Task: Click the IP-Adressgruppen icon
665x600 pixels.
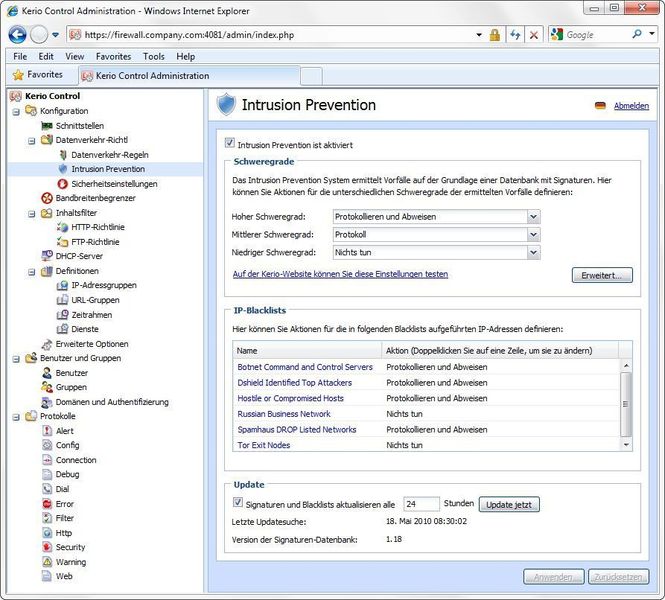Action: [x=62, y=285]
